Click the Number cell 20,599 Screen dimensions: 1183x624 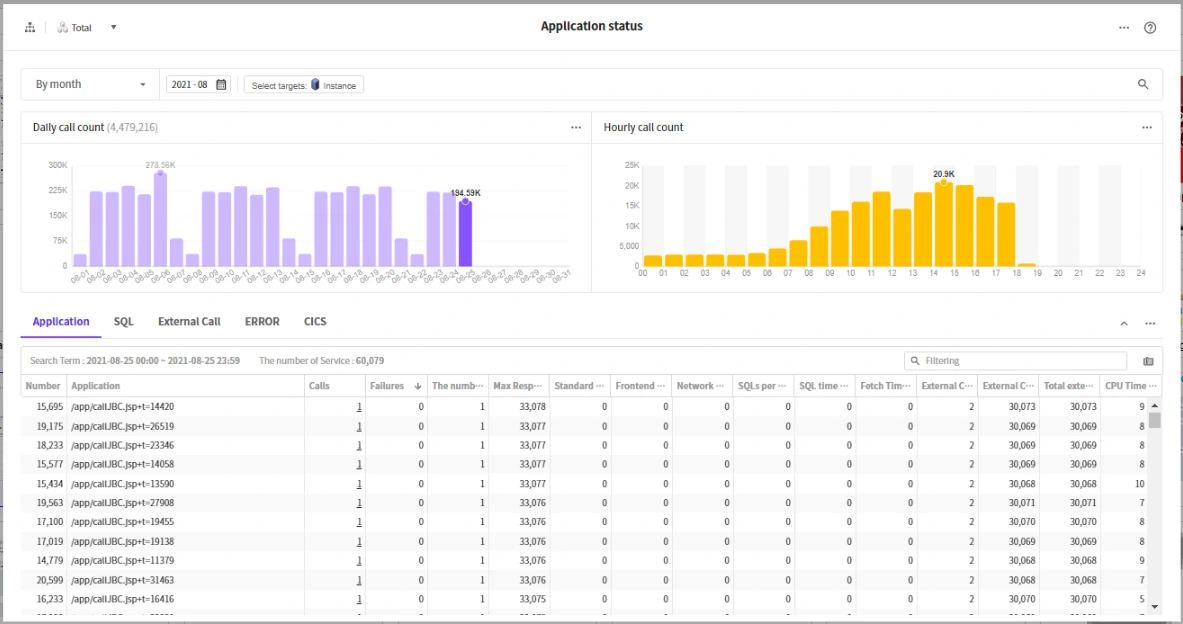(50, 580)
